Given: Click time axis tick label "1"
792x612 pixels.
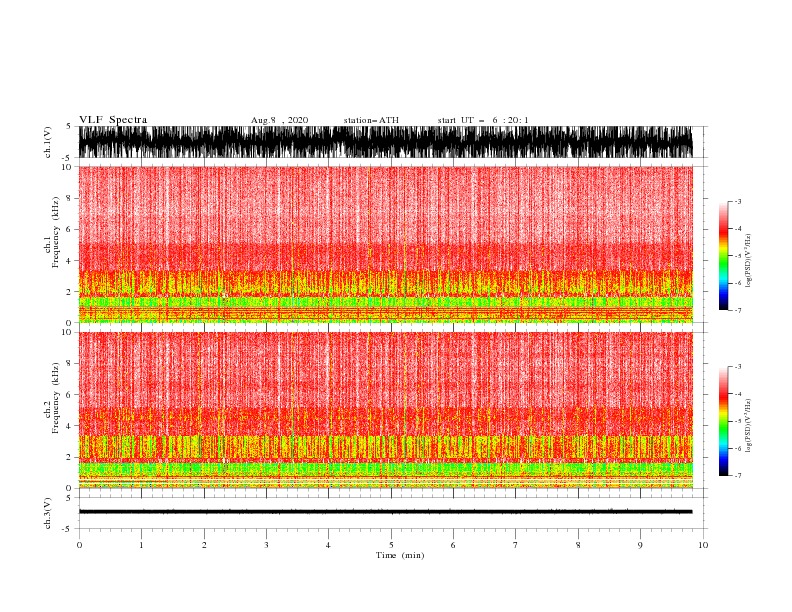Looking at the screenshot, I should pyautogui.click(x=141, y=545).
